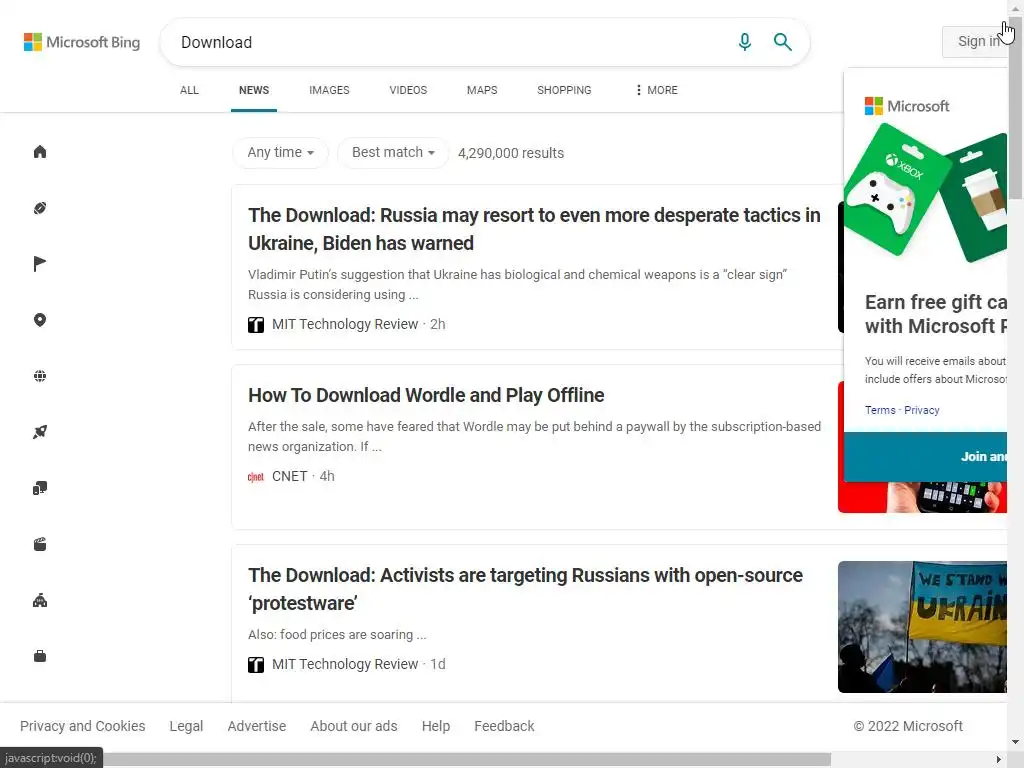Click 'MIT Technology Review' source name, 2h article
Viewport: 1024px width, 768px height.
click(345, 325)
